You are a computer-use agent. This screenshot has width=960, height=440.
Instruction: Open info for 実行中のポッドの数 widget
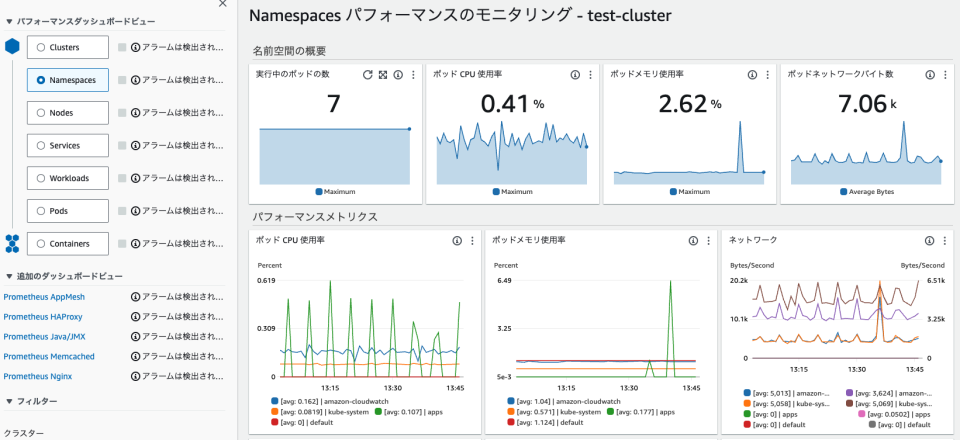tap(398, 75)
